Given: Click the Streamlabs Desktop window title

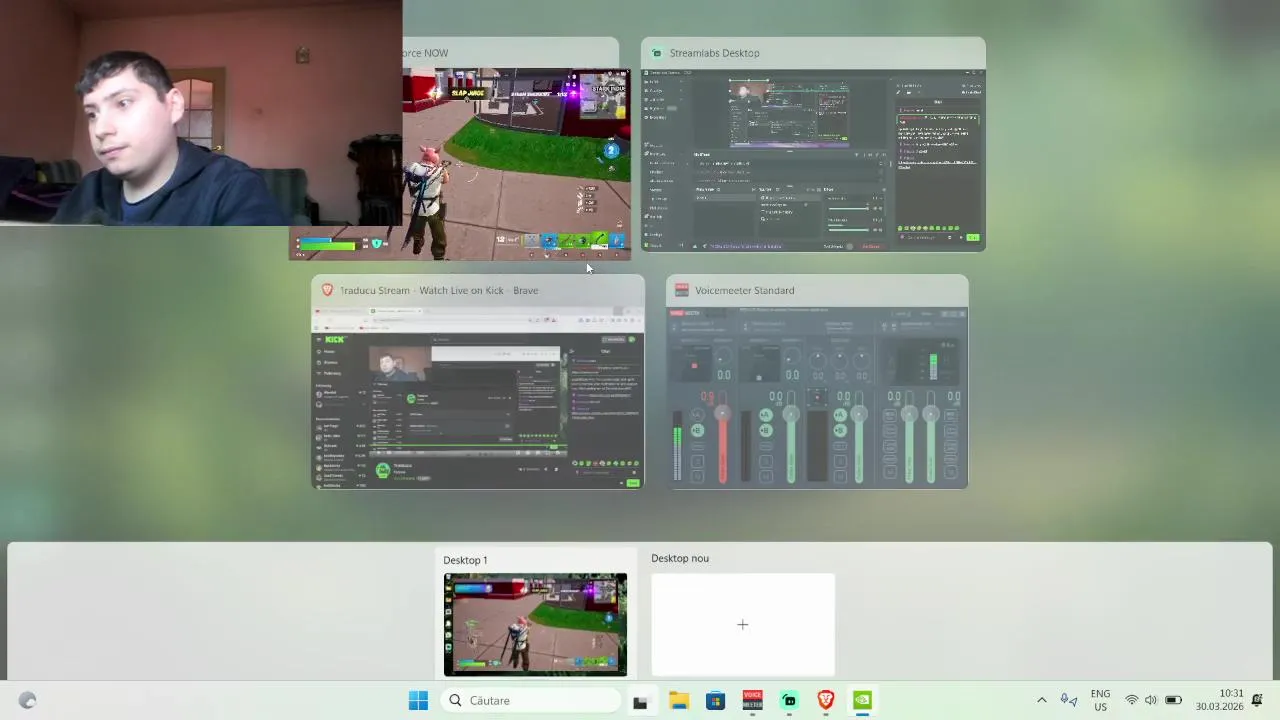Looking at the screenshot, I should point(714,53).
